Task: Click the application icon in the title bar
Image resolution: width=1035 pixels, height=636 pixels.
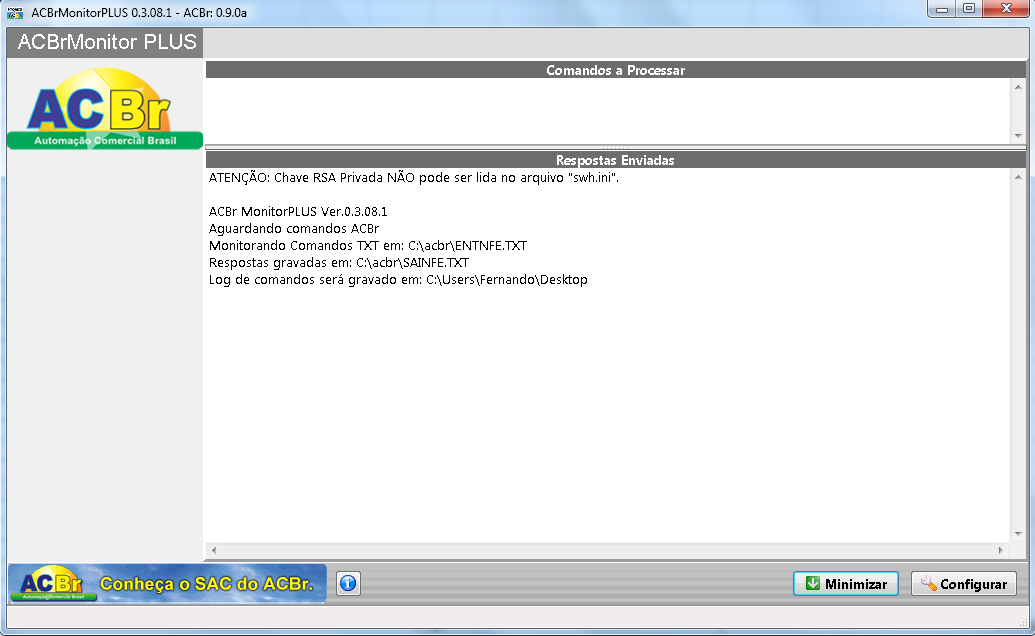Action: pos(15,12)
